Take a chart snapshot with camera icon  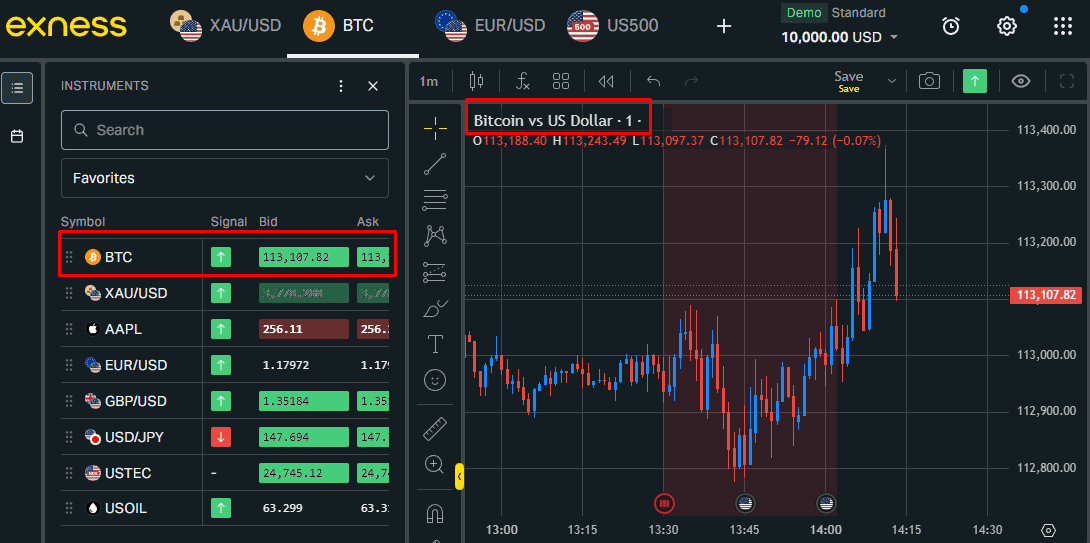(929, 81)
